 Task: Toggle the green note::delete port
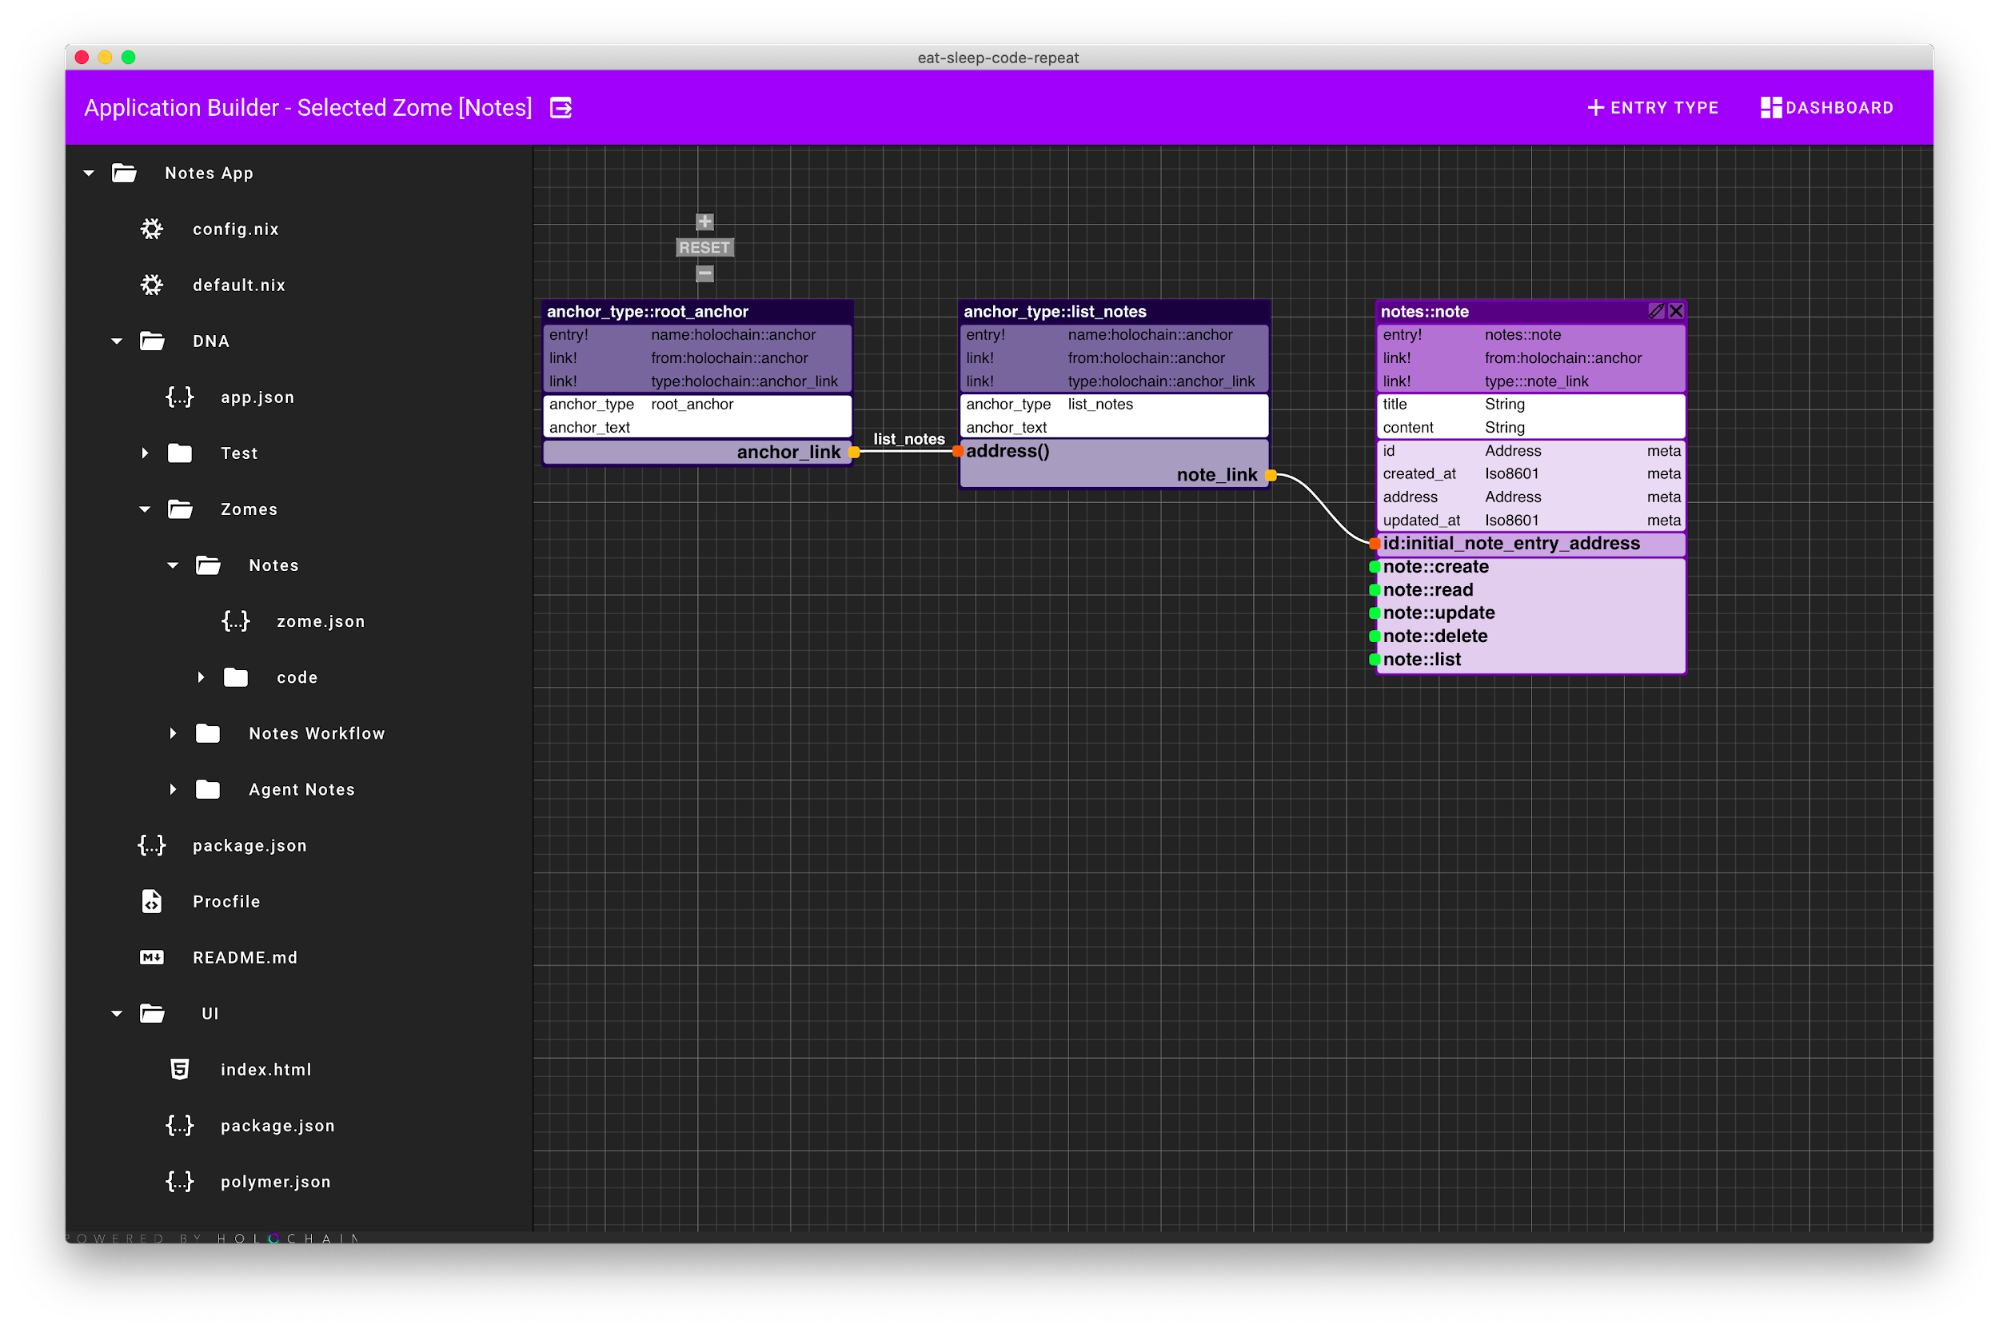click(1375, 636)
